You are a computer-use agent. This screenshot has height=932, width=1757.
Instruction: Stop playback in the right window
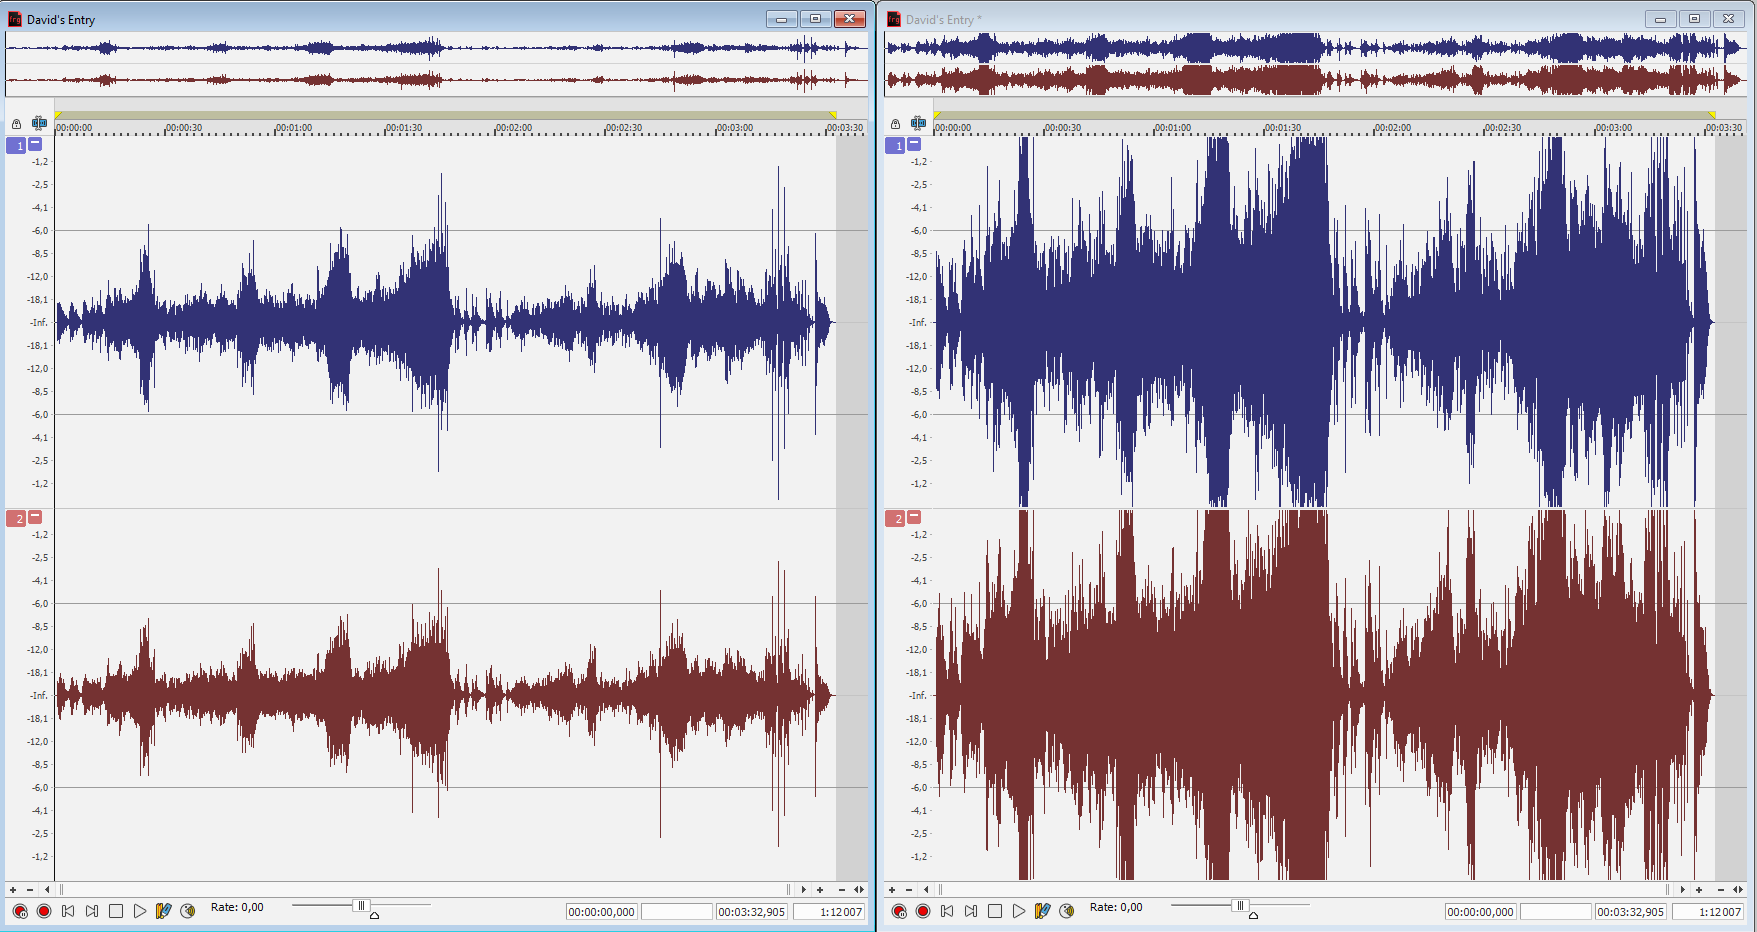[x=995, y=911]
